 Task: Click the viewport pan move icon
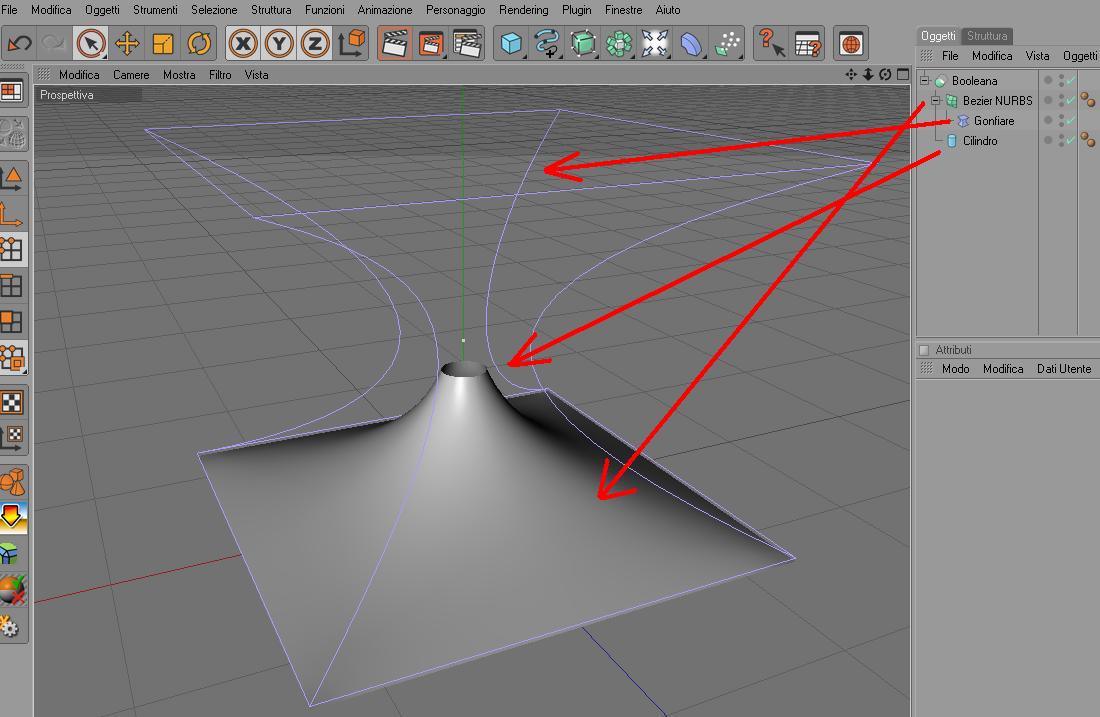coord(851,74)
